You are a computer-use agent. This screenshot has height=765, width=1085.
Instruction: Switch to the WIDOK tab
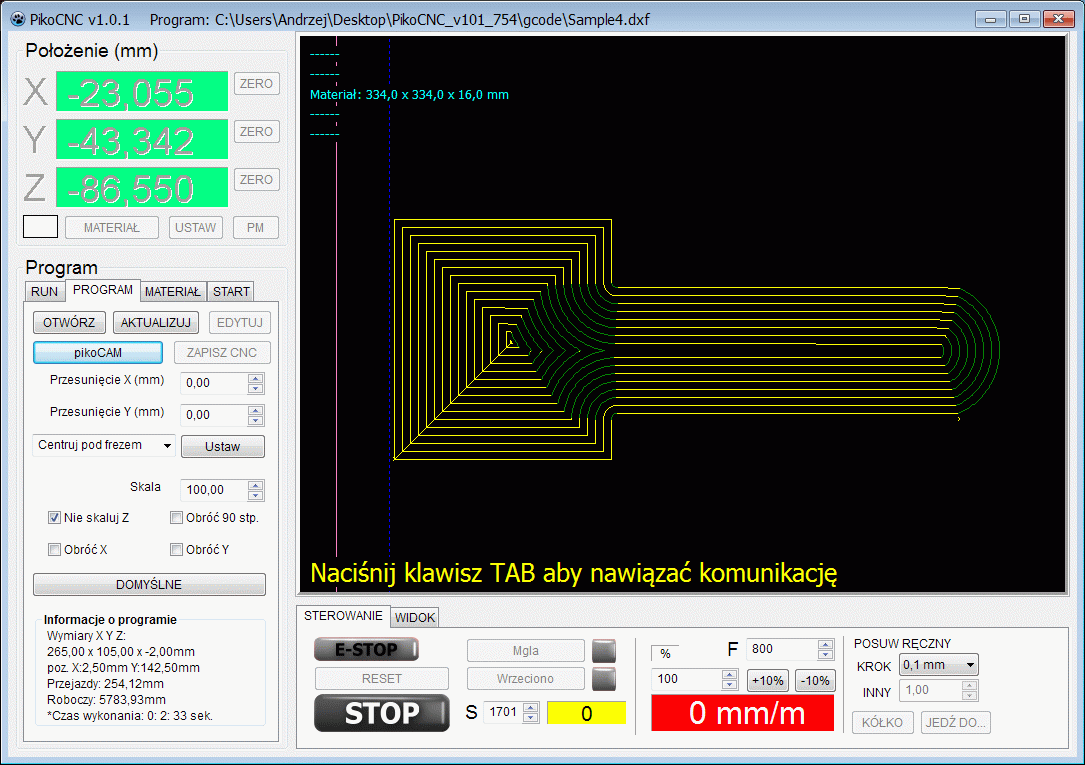click(x=414, y=617)
